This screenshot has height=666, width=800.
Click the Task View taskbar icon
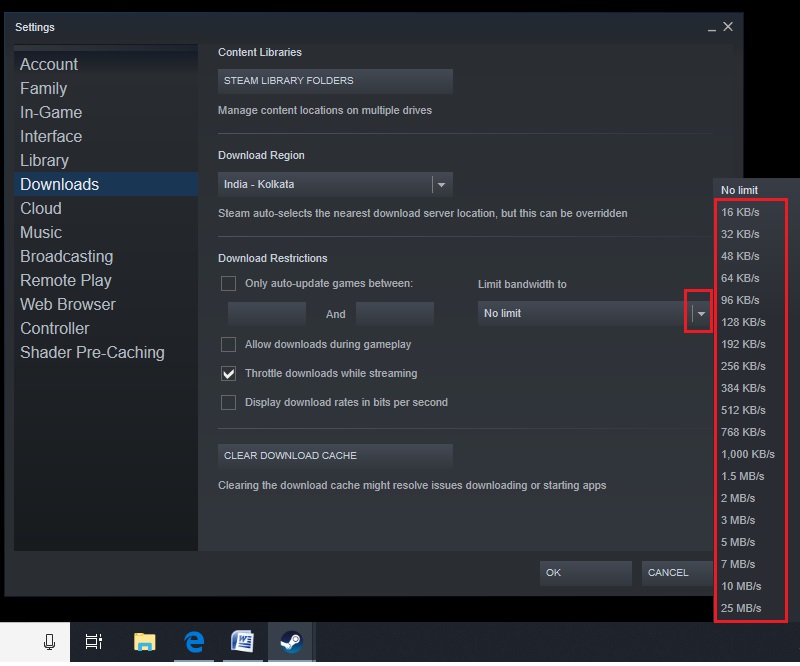(94, 642)
